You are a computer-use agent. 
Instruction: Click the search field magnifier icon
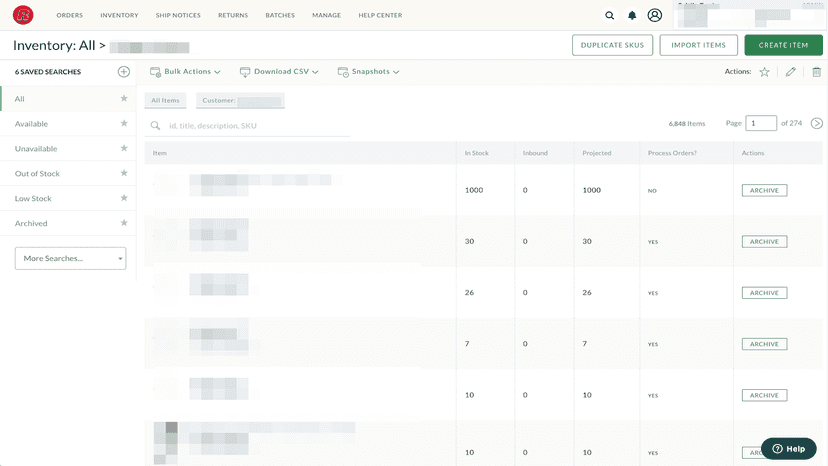(155, 125)
